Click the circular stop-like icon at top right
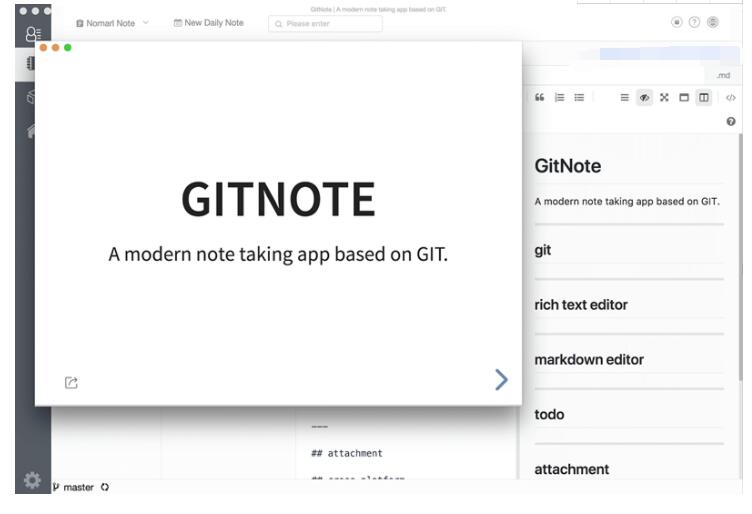752x514 pixels. tap(676, 22)
